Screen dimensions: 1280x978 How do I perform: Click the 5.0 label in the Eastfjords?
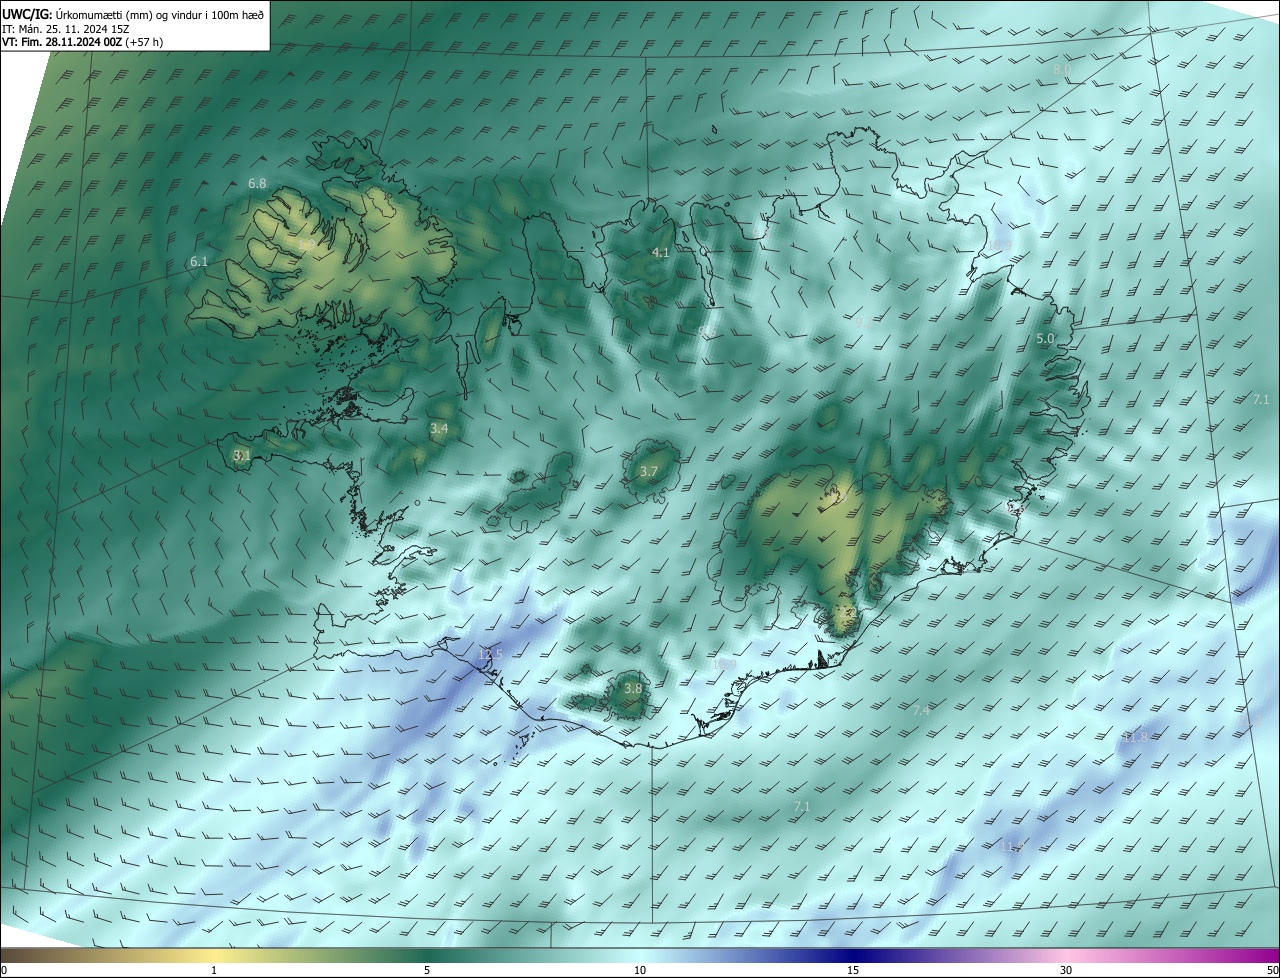pyautogui.click(x=1045, y=340)
